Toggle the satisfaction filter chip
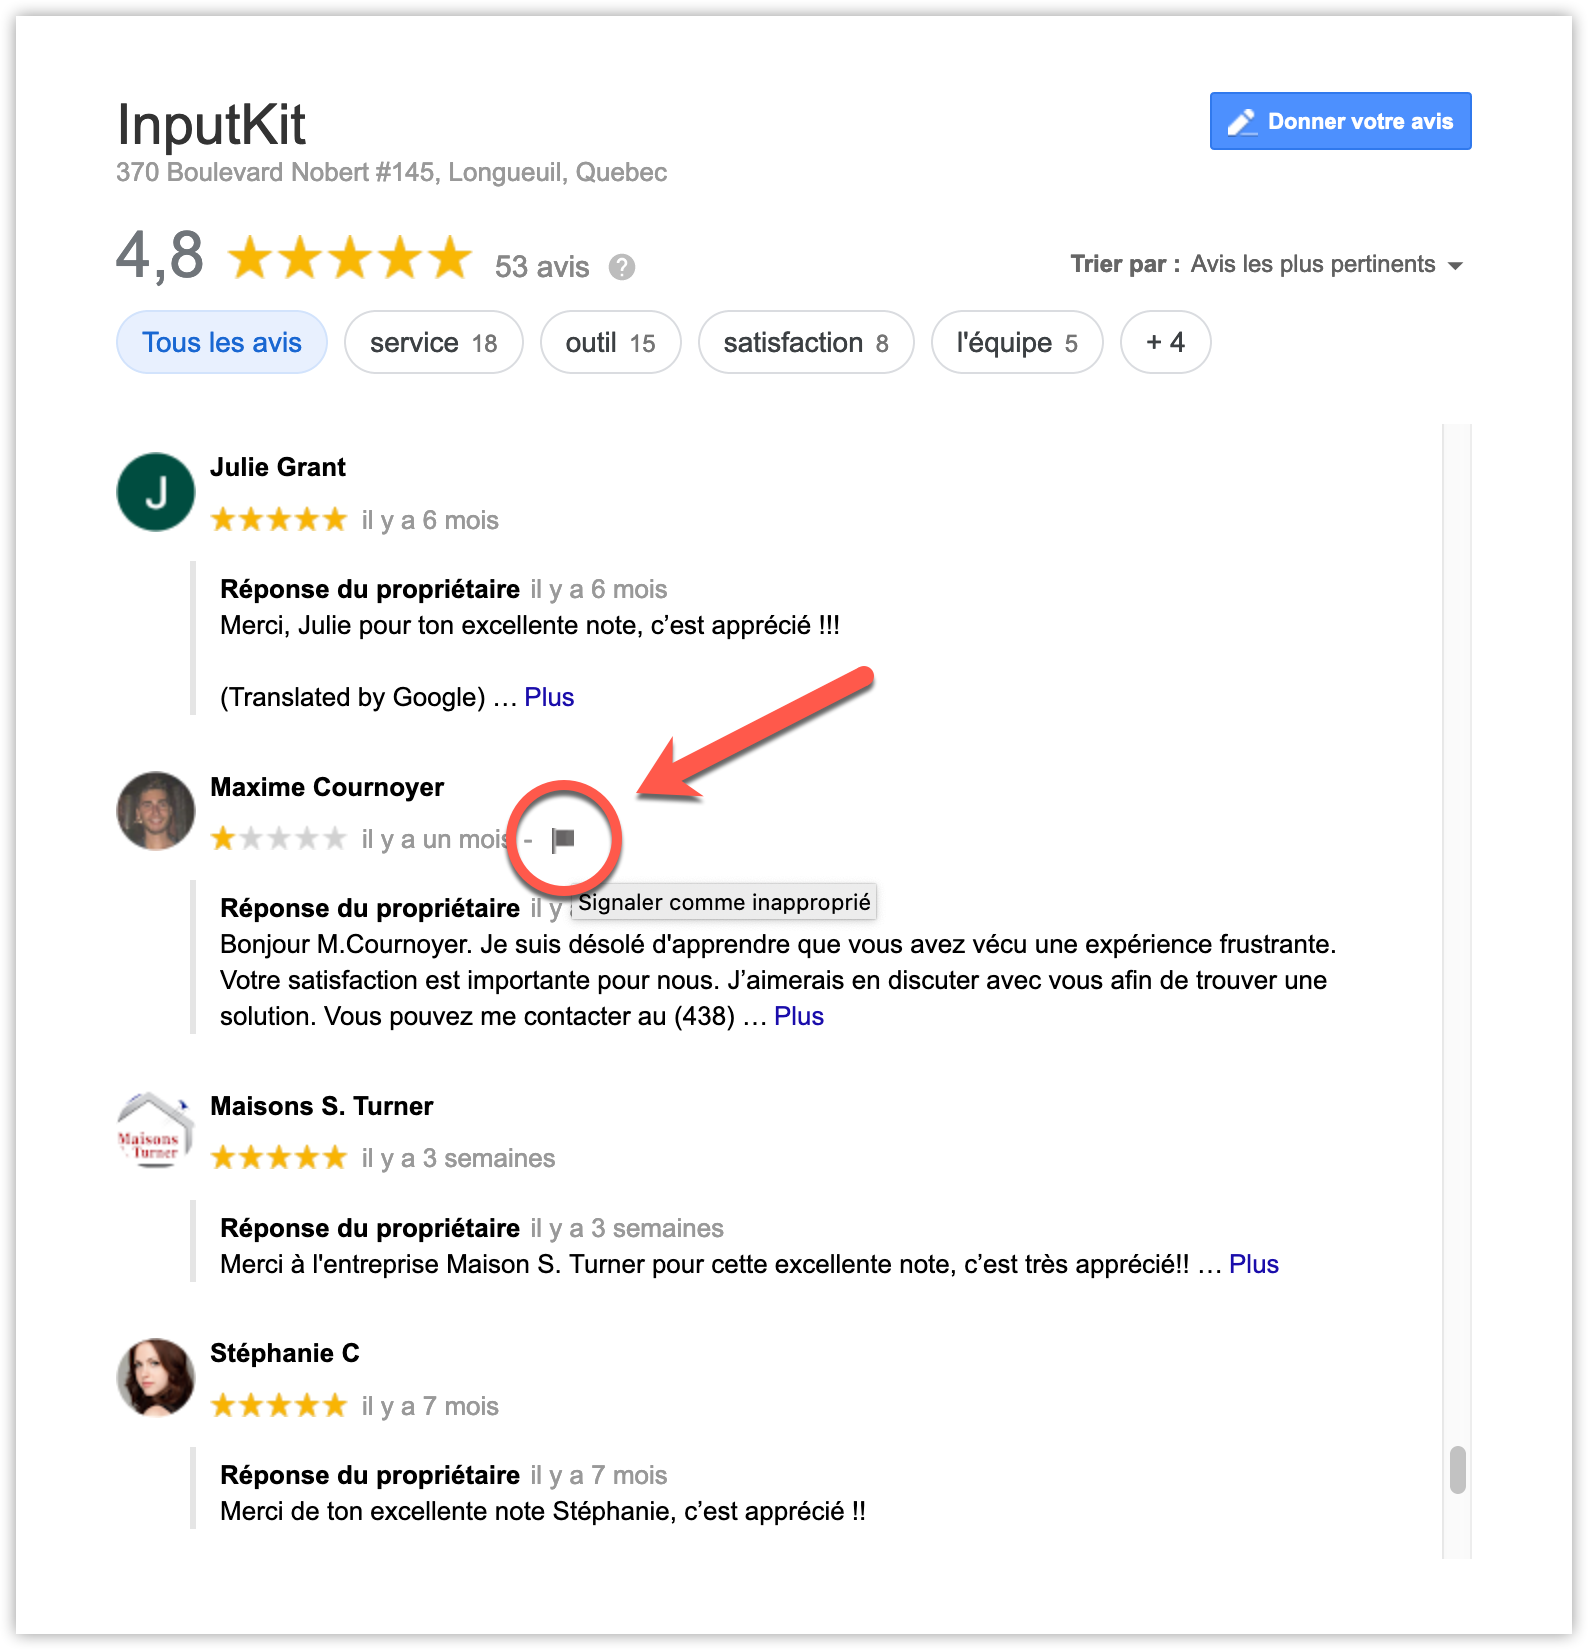Screen dimensions: 1588x1650 point(806,342)
